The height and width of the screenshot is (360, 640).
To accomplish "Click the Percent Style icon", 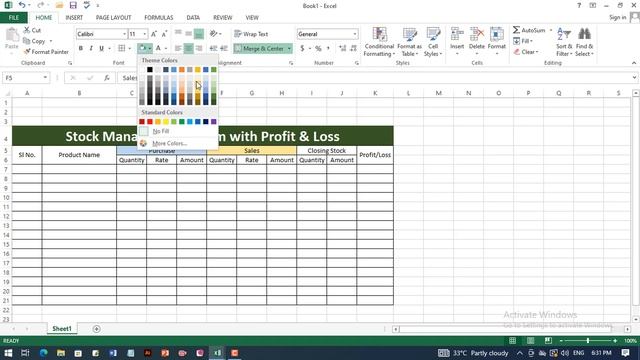I will pos(318,48).
